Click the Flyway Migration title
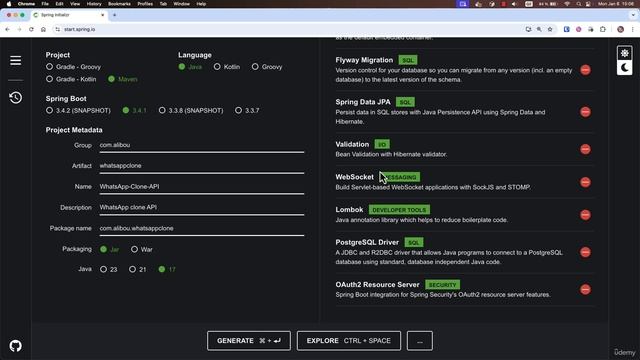This screenshot has height=360, width=640. click(x=364, y=60)
